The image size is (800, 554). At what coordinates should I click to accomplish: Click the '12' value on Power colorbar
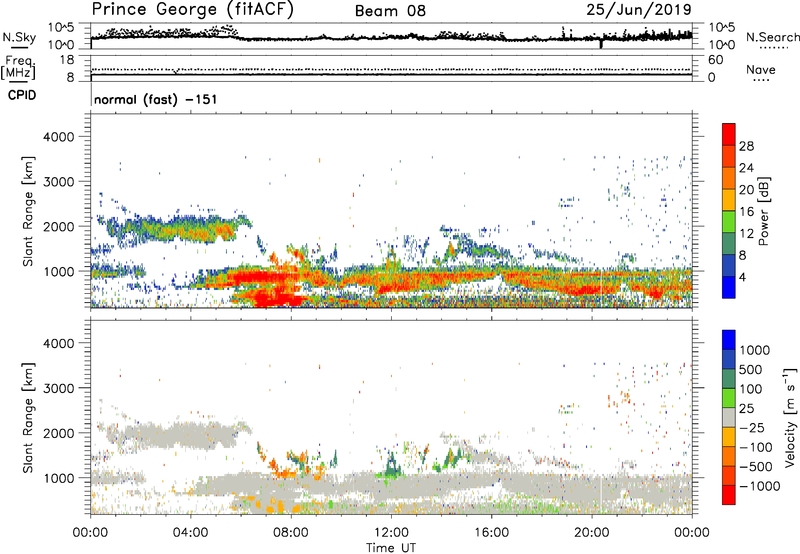pos(746,234)
